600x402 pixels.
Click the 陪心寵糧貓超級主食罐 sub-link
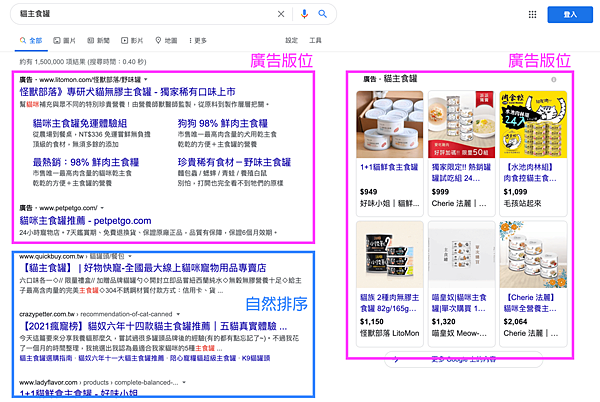[x=203, y=358]
